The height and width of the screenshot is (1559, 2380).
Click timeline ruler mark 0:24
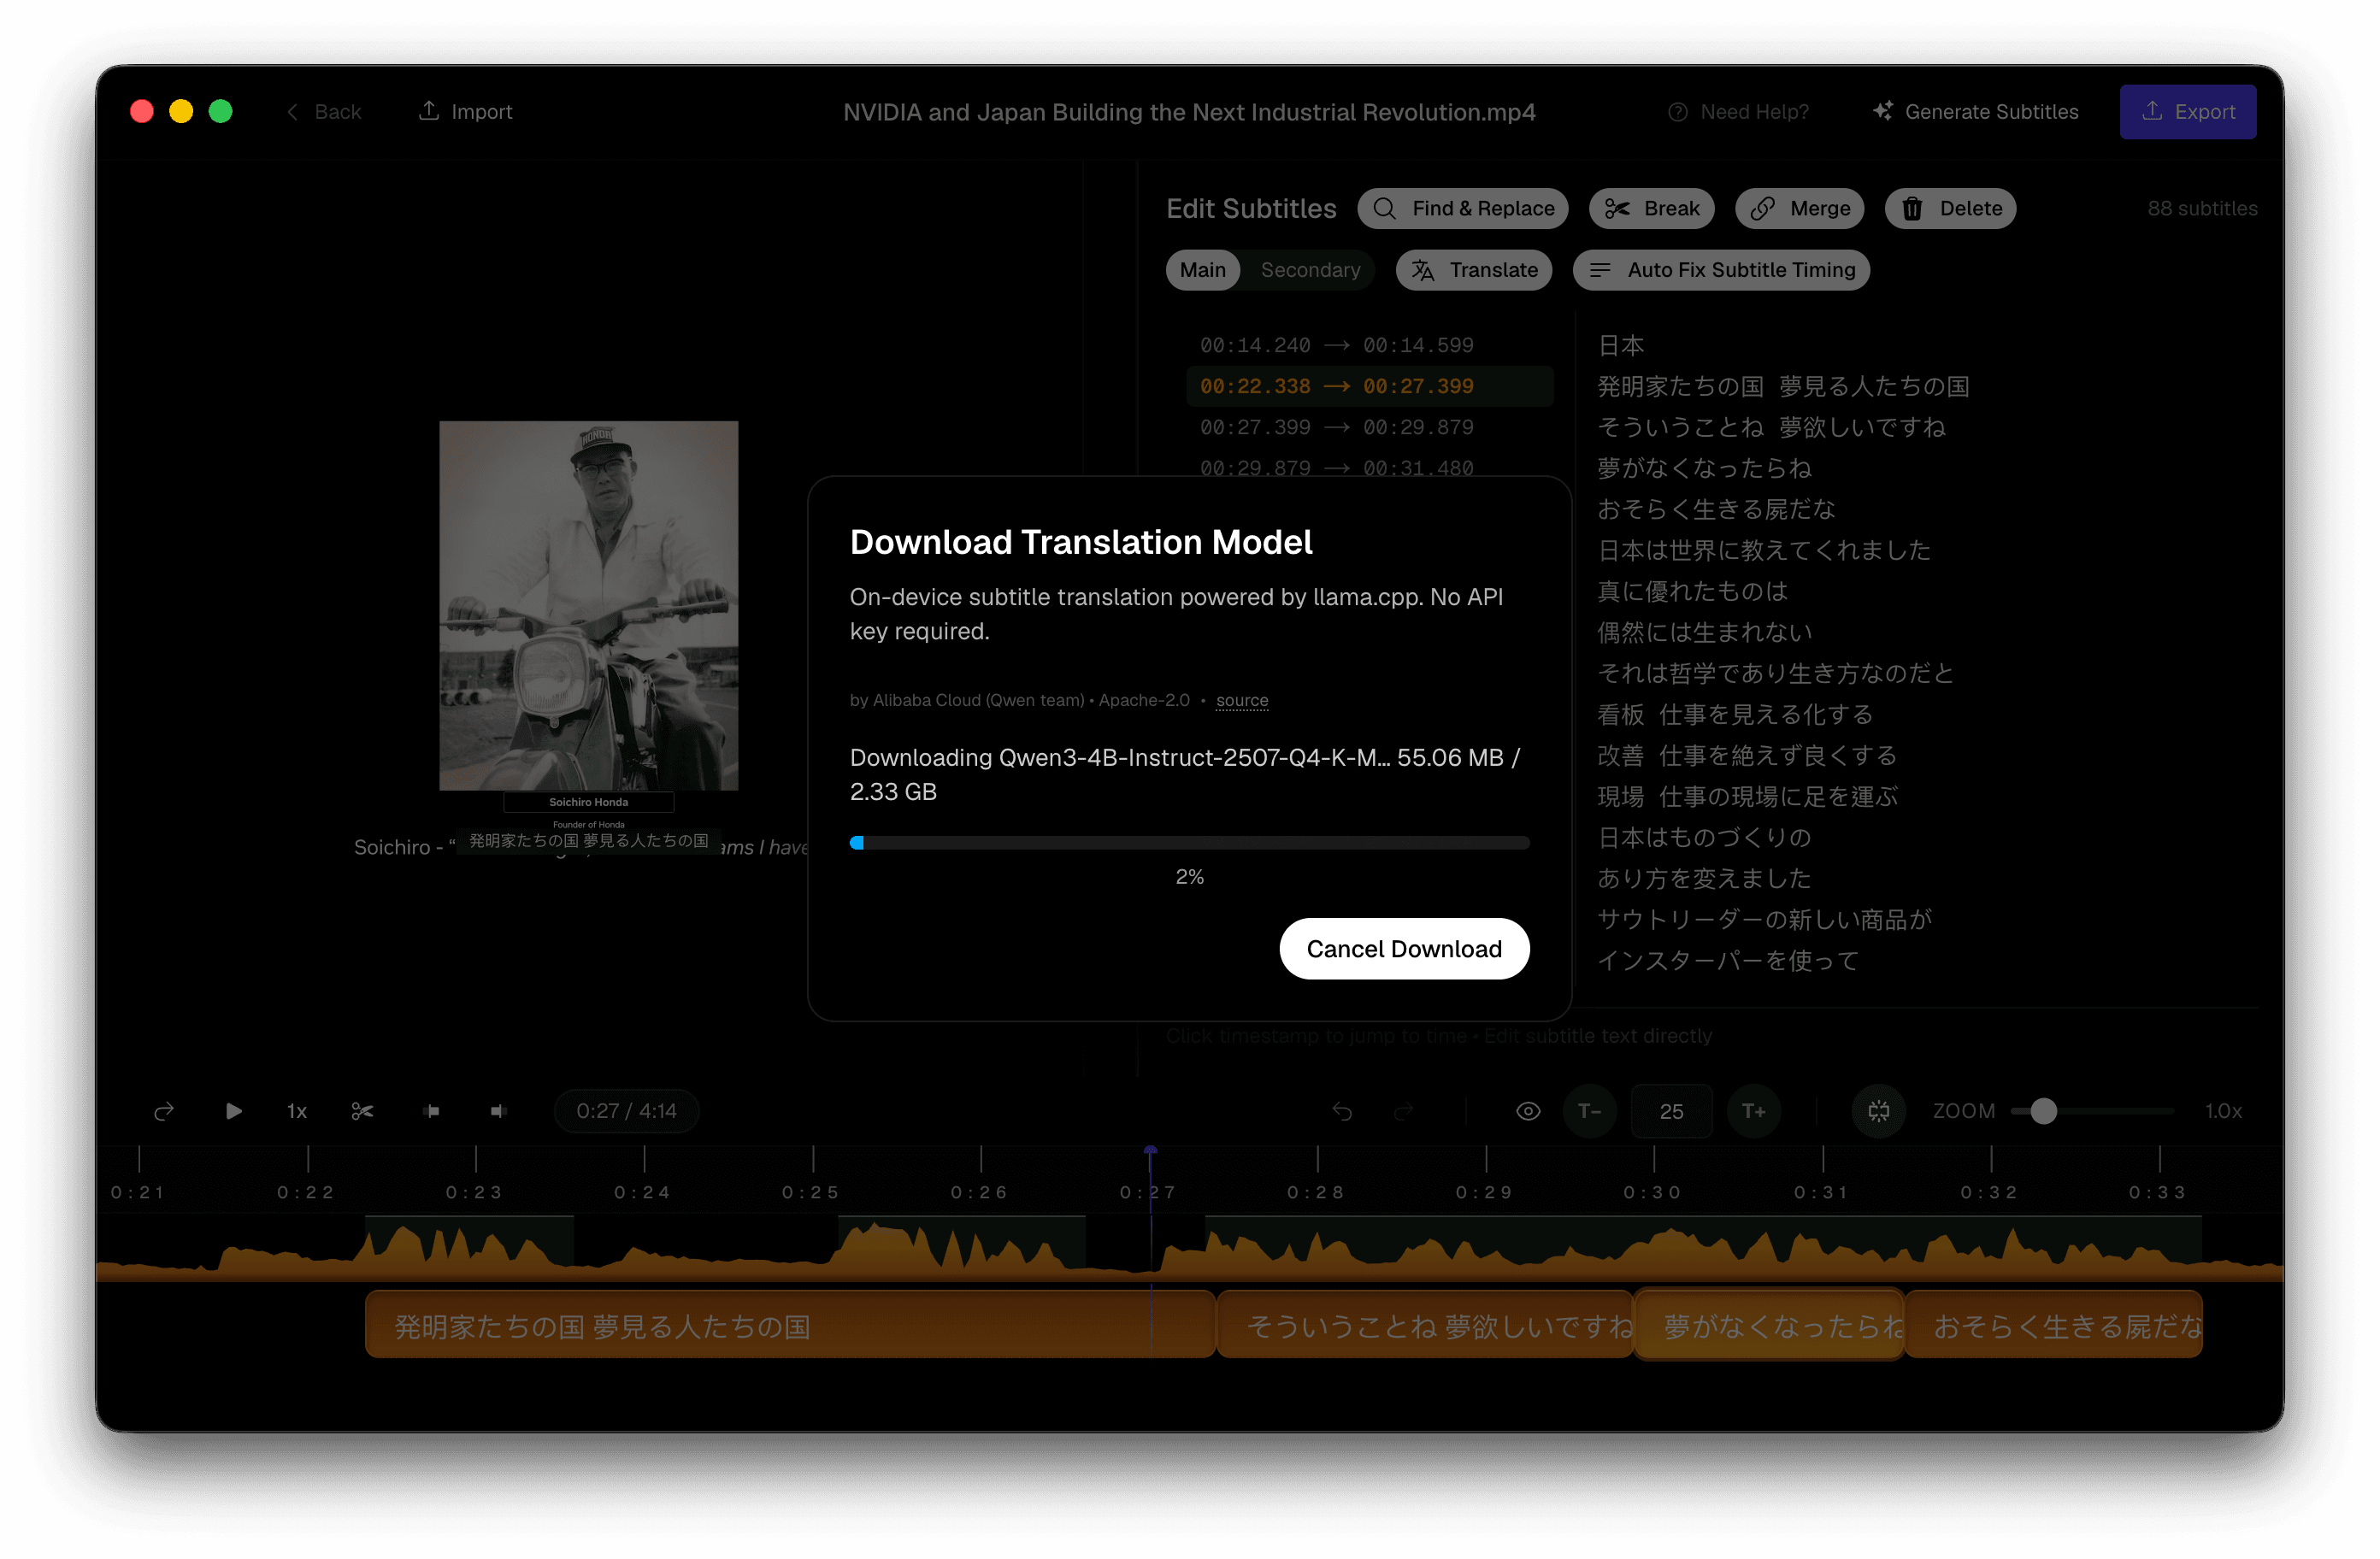(x=643, y=1192)
